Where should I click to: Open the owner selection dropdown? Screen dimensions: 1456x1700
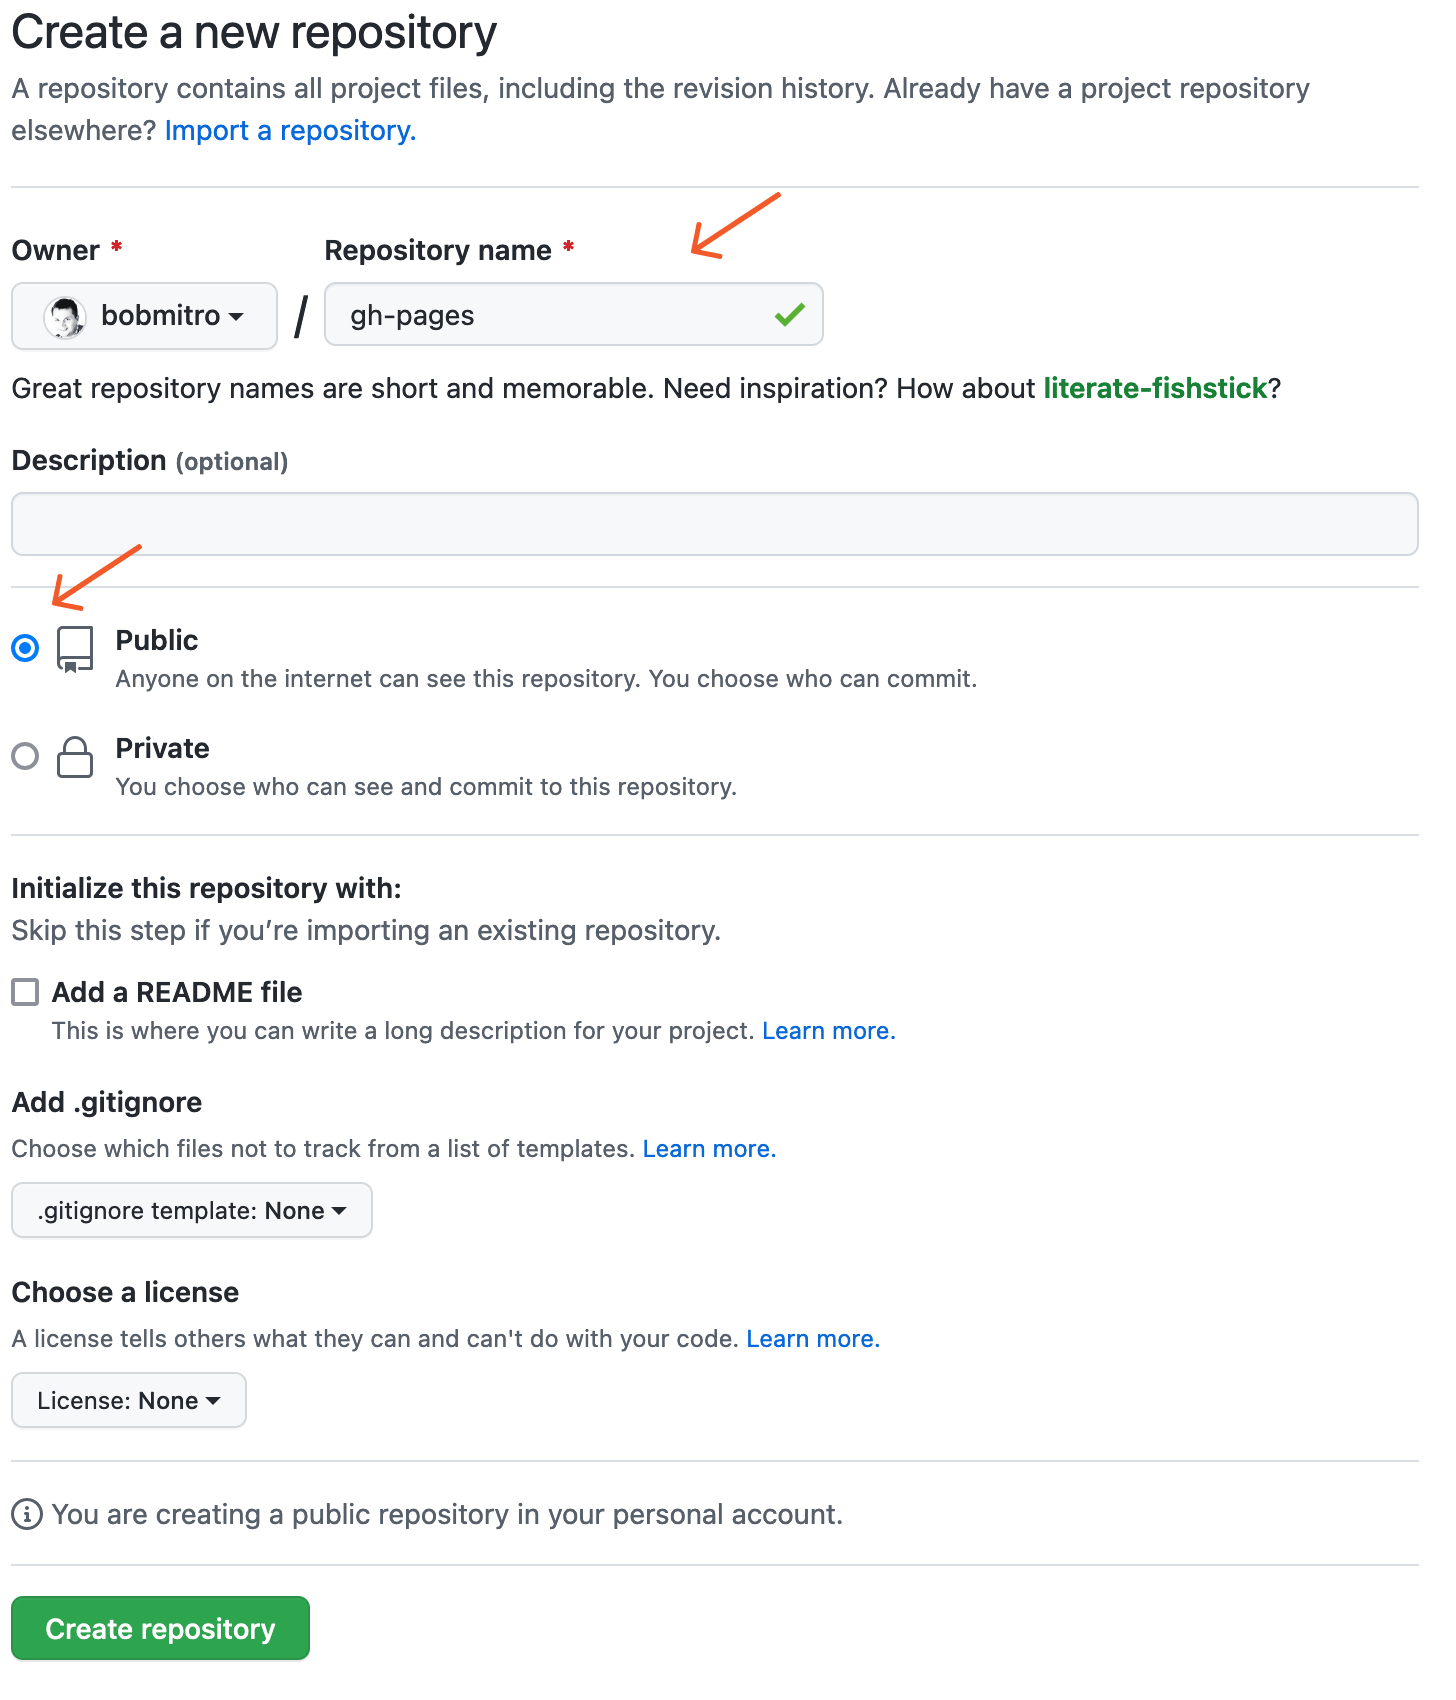pyautogui.click(x=144, y=316)
